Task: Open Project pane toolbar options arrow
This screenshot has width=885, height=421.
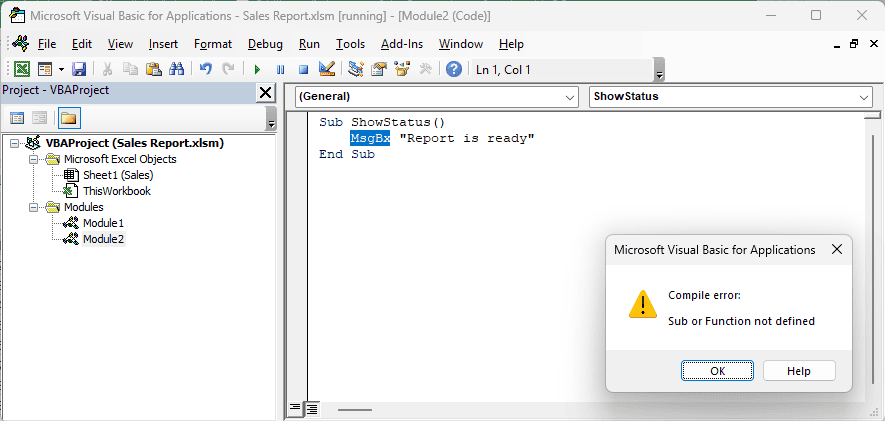Action: point(271,118)
